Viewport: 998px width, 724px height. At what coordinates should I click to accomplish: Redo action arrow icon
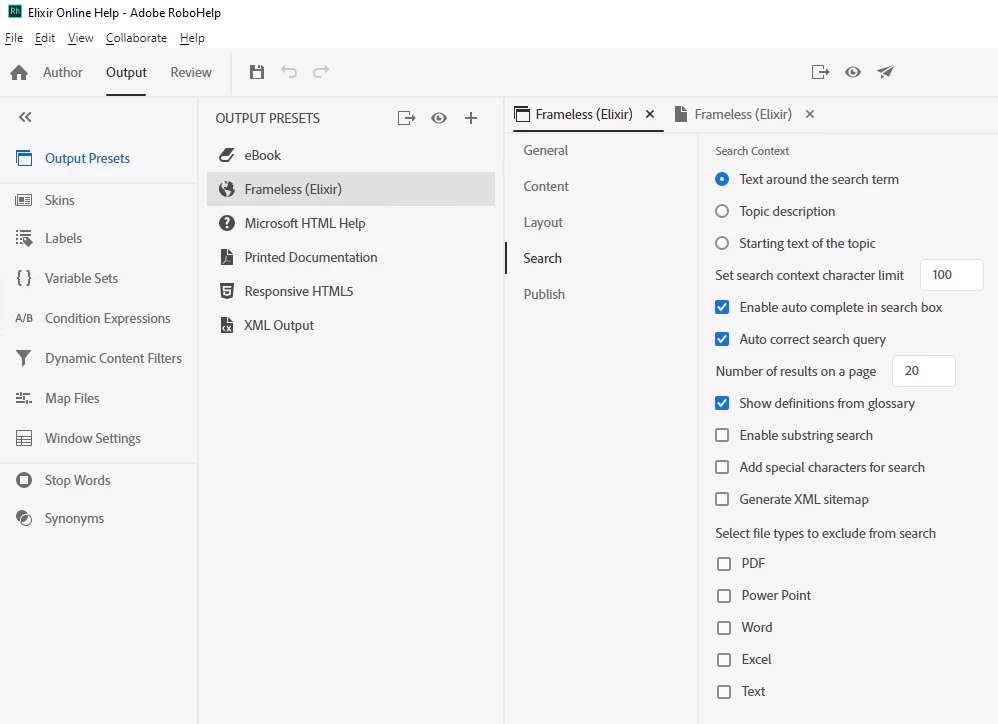[x=321, y=72]
